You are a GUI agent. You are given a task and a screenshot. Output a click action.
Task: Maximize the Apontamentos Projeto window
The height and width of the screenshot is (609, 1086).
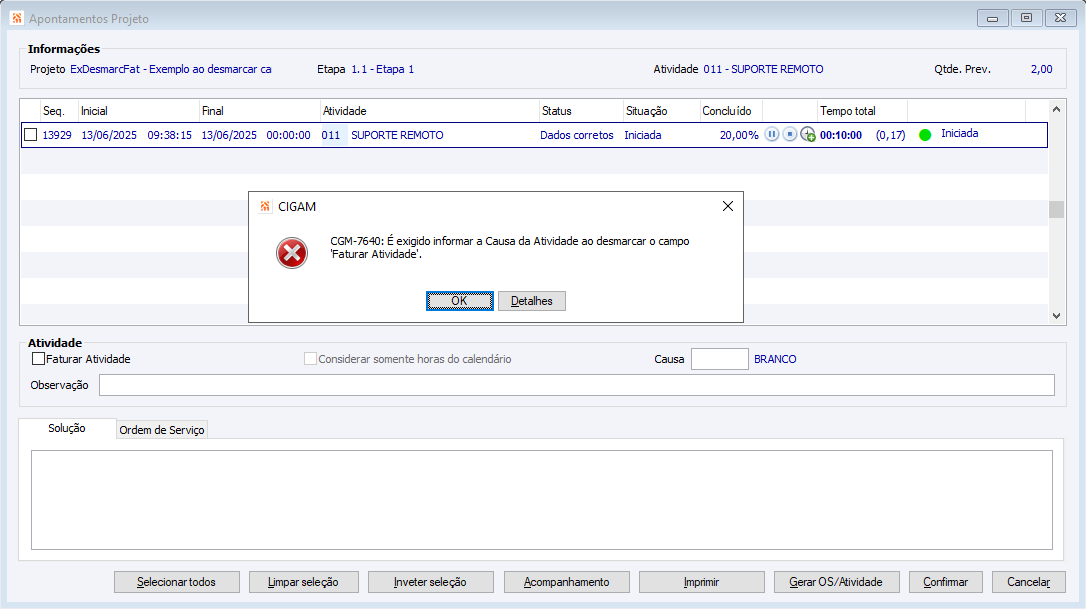coord(1026,18)
